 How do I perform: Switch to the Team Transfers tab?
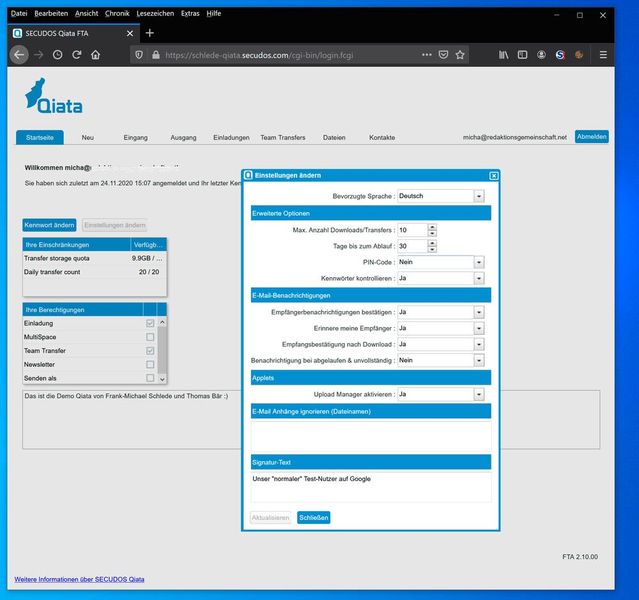pos(283,138)
